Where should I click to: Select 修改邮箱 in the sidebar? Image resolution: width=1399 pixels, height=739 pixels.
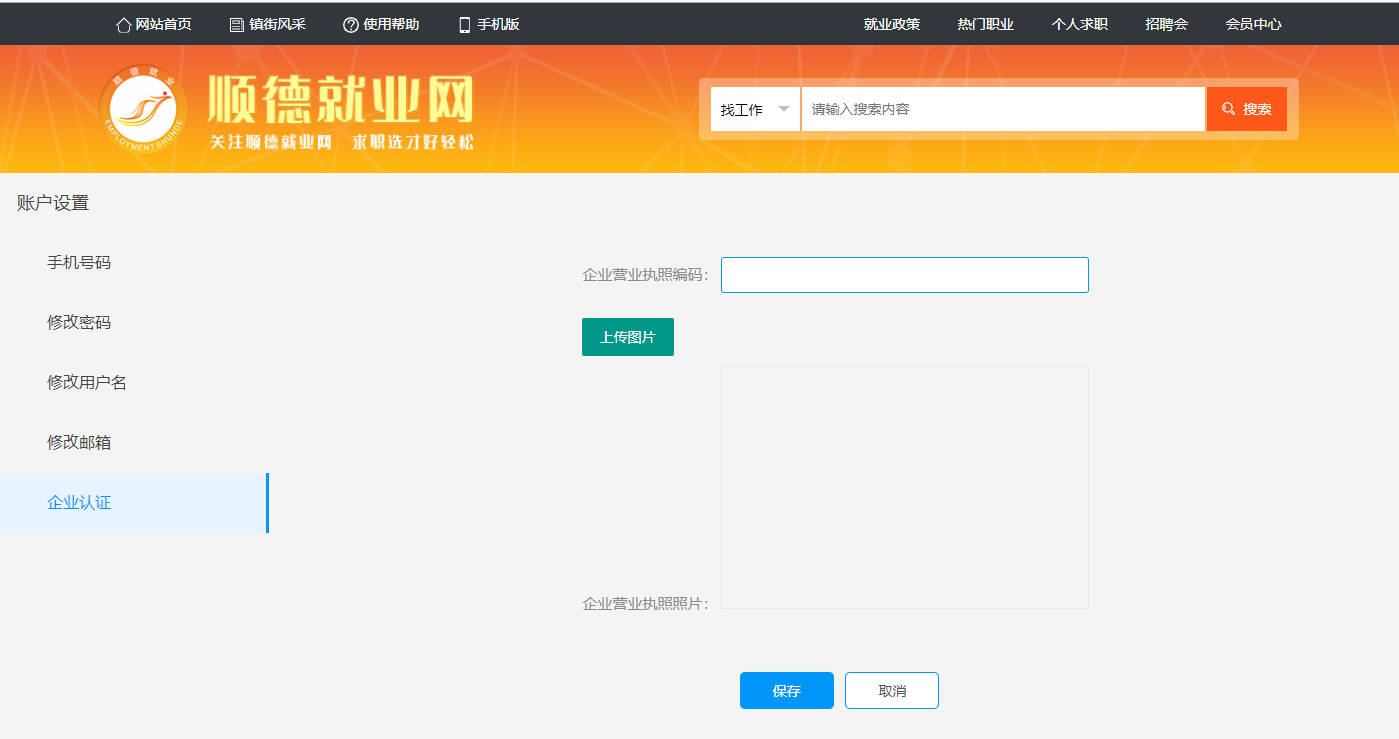[x=79, y=442]
